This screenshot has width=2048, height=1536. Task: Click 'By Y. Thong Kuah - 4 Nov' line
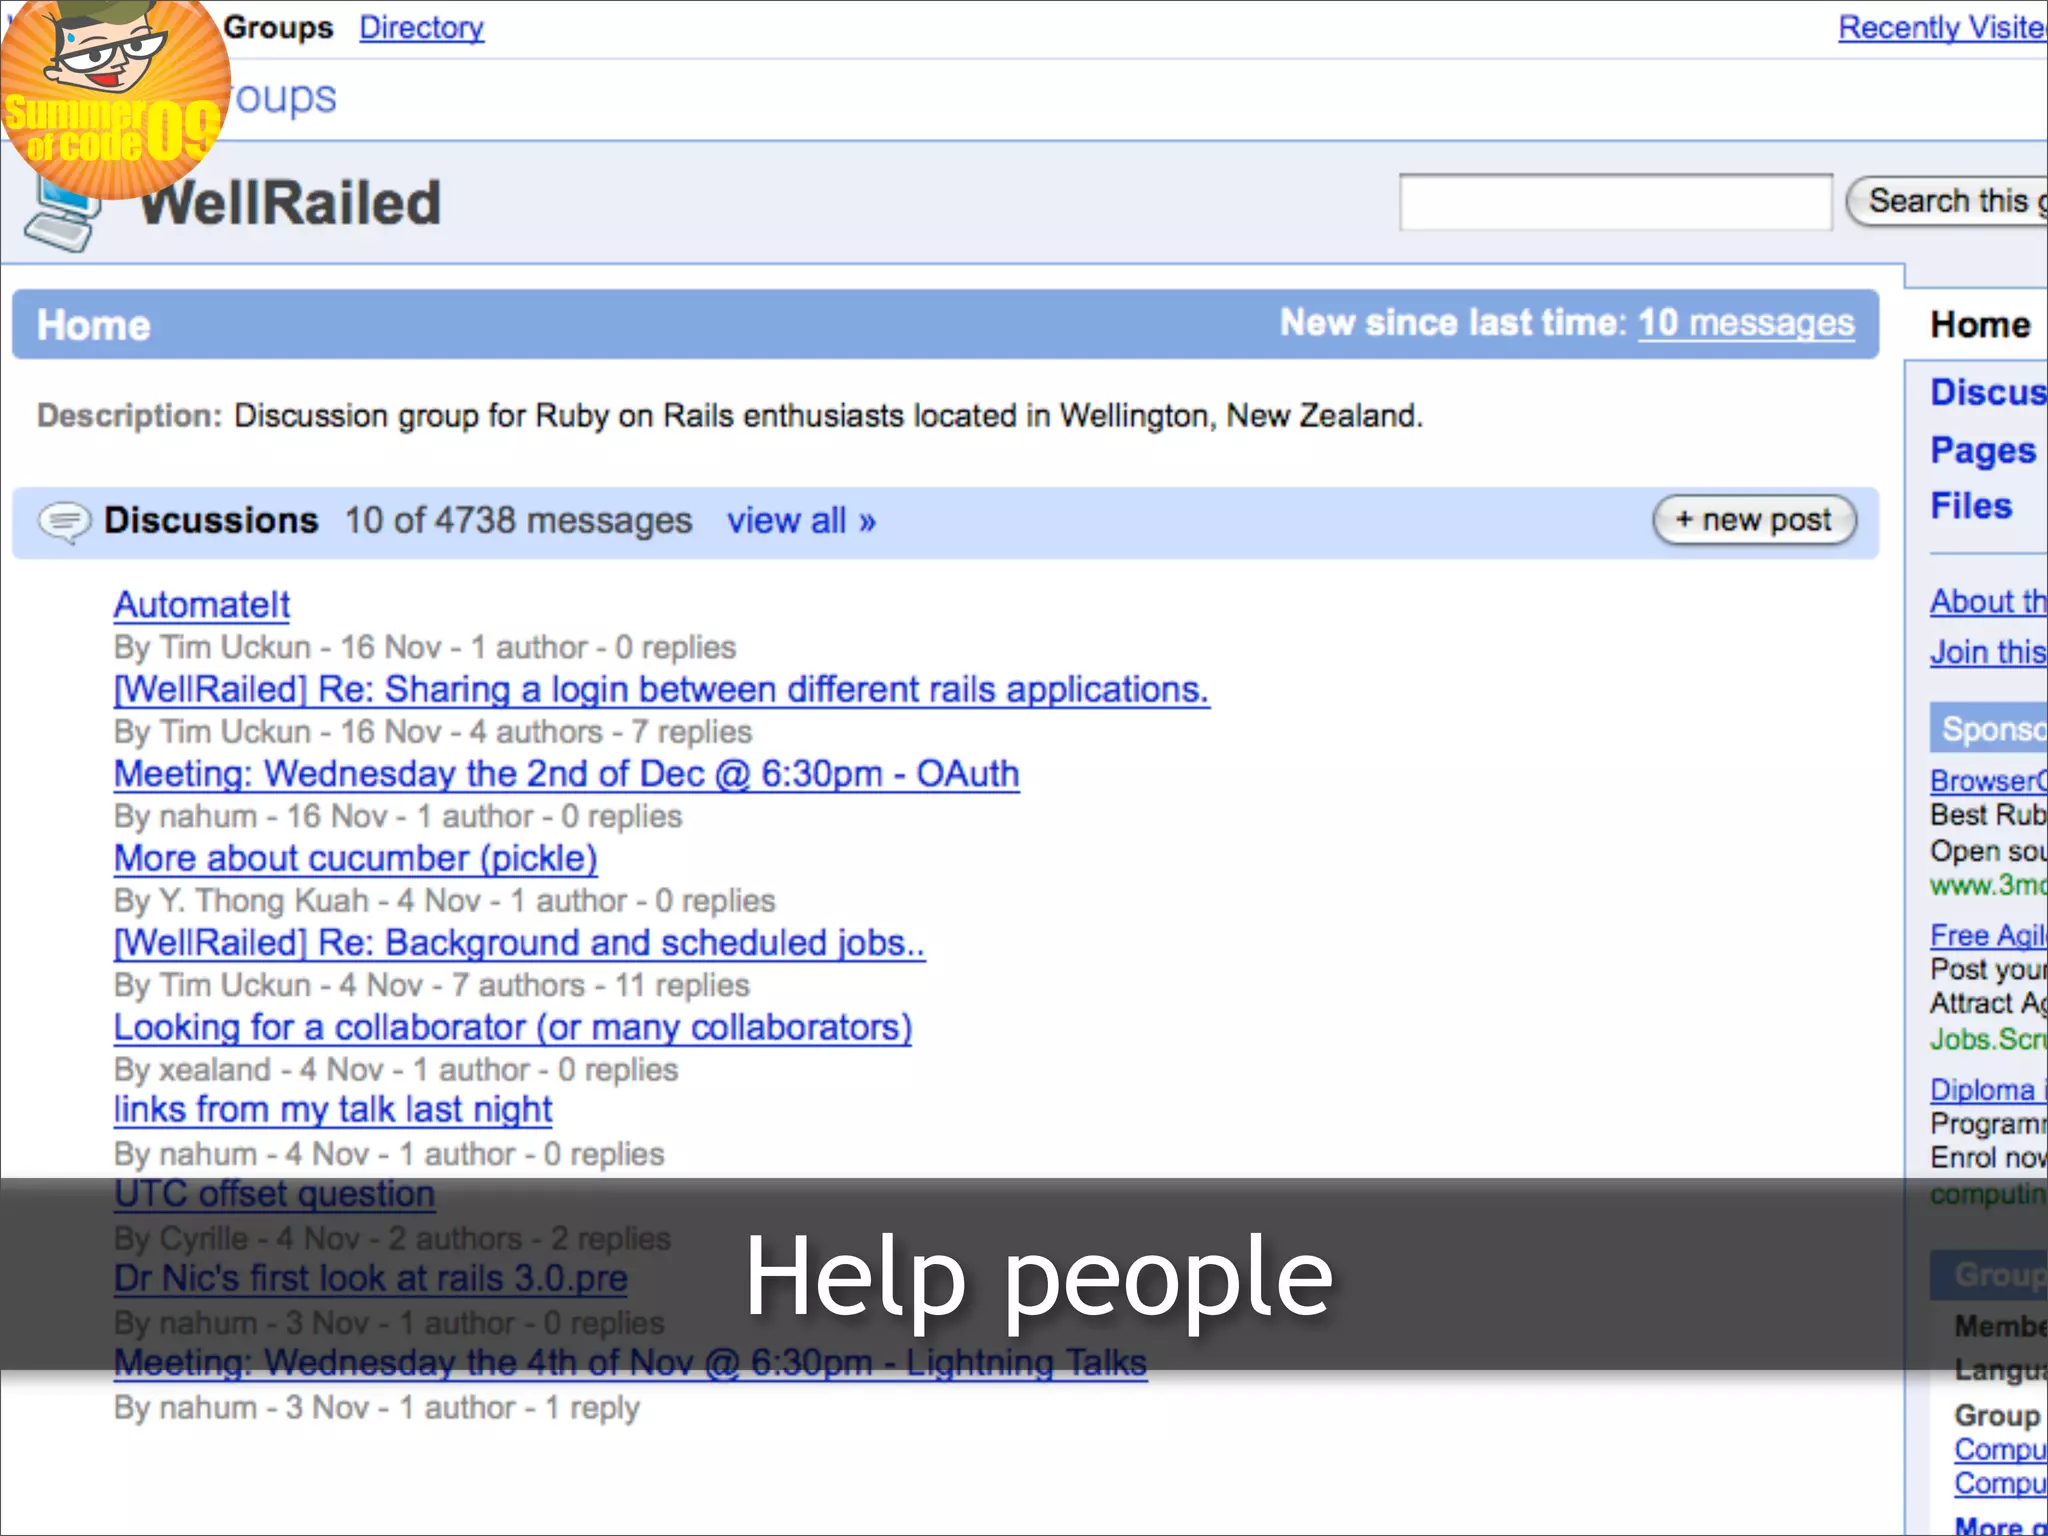click(444, 900)
